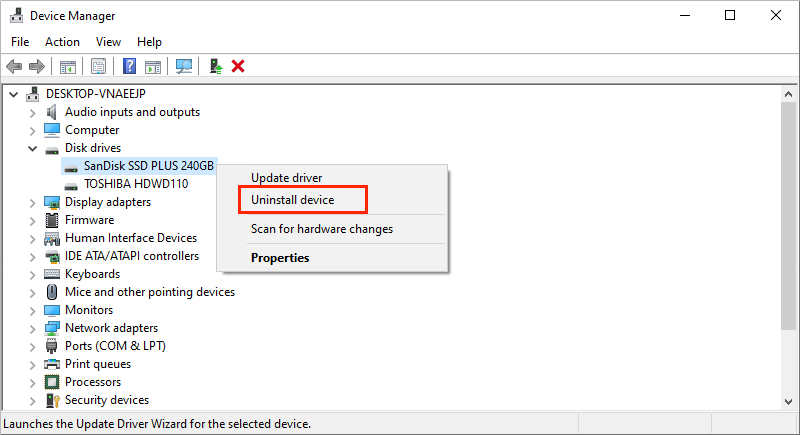The height and width of the screenshot is (435, 800).
Task: Click the scrollbar down arrow in device list
Action: click(788, 401)
